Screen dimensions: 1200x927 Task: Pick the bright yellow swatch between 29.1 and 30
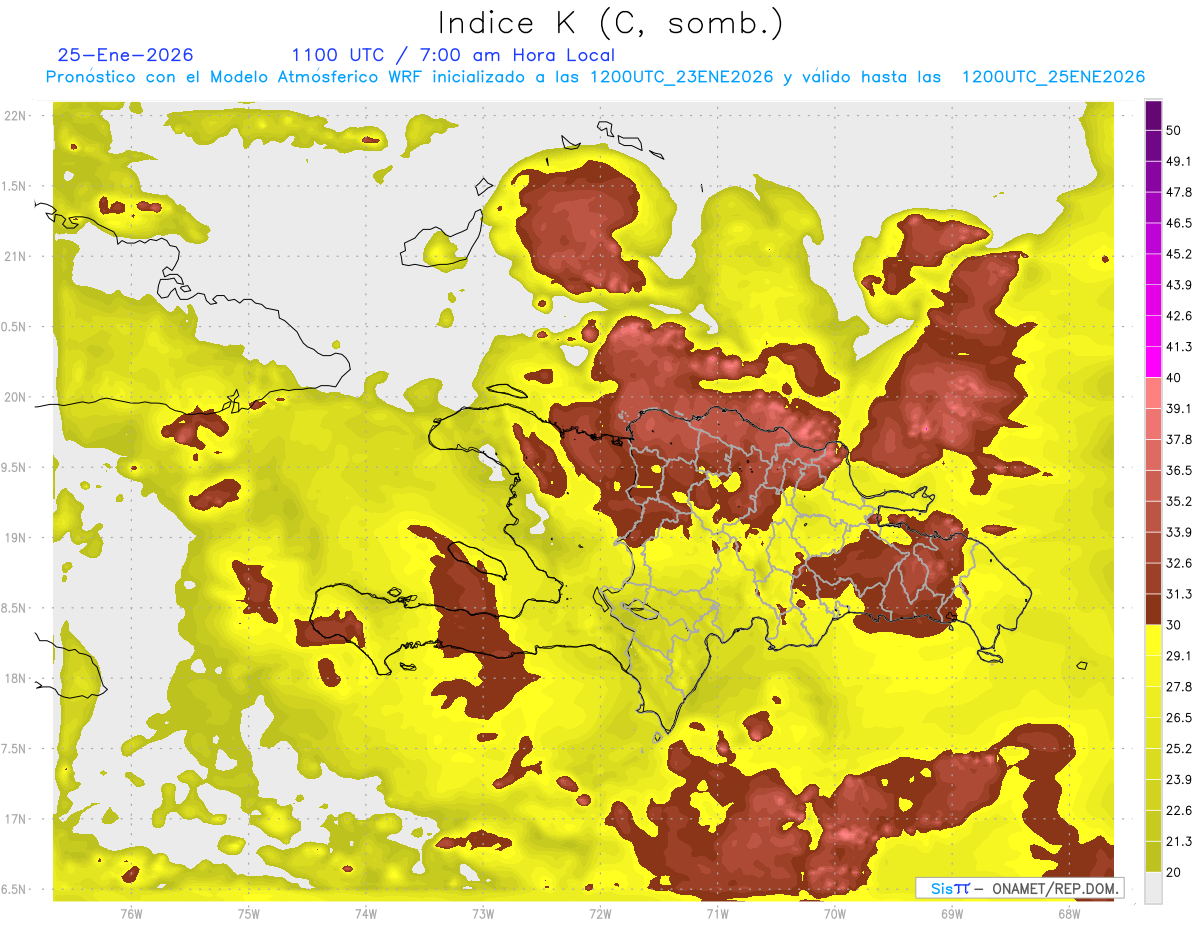point(1153,640)
